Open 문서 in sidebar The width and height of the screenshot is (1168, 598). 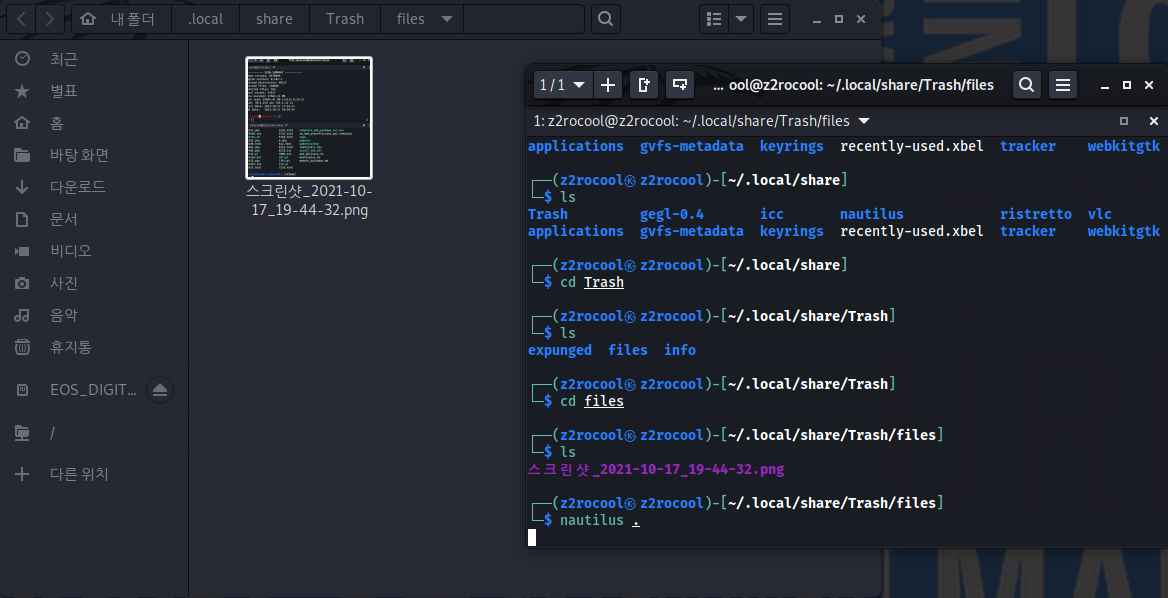[94, 219]
